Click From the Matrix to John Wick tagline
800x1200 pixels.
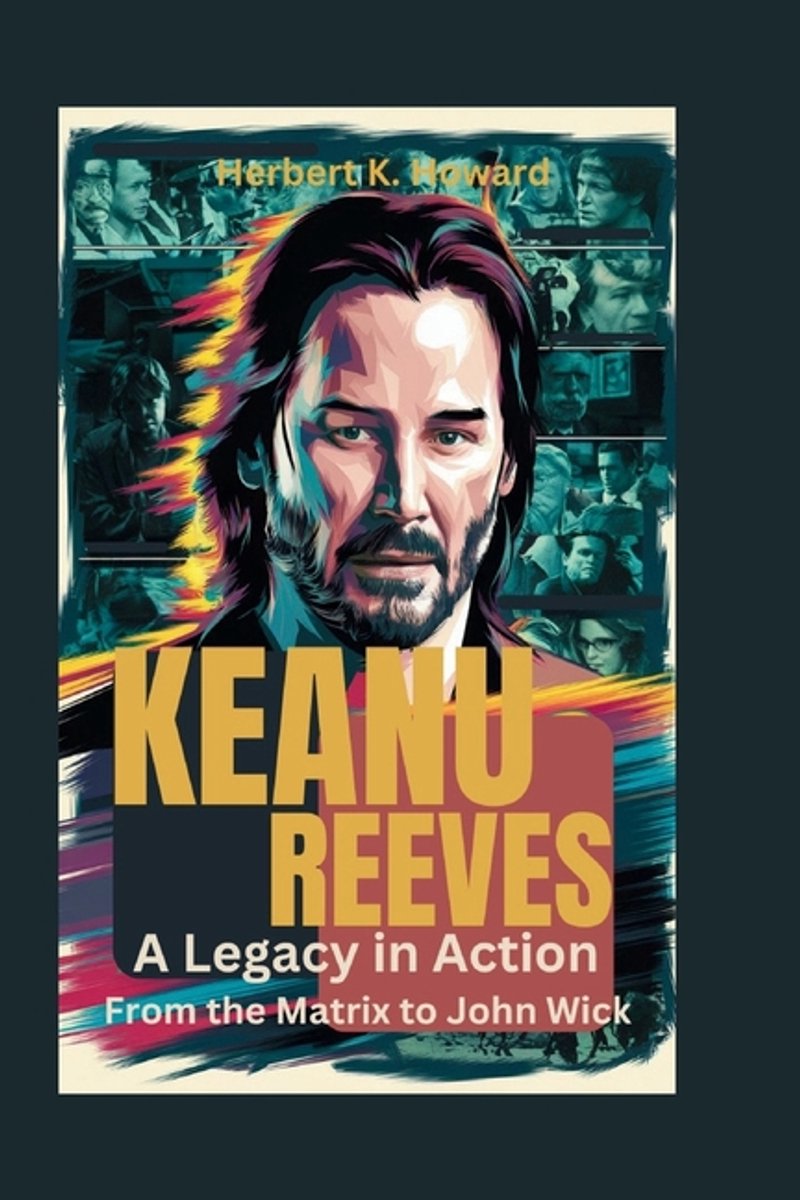[368, 1010]
